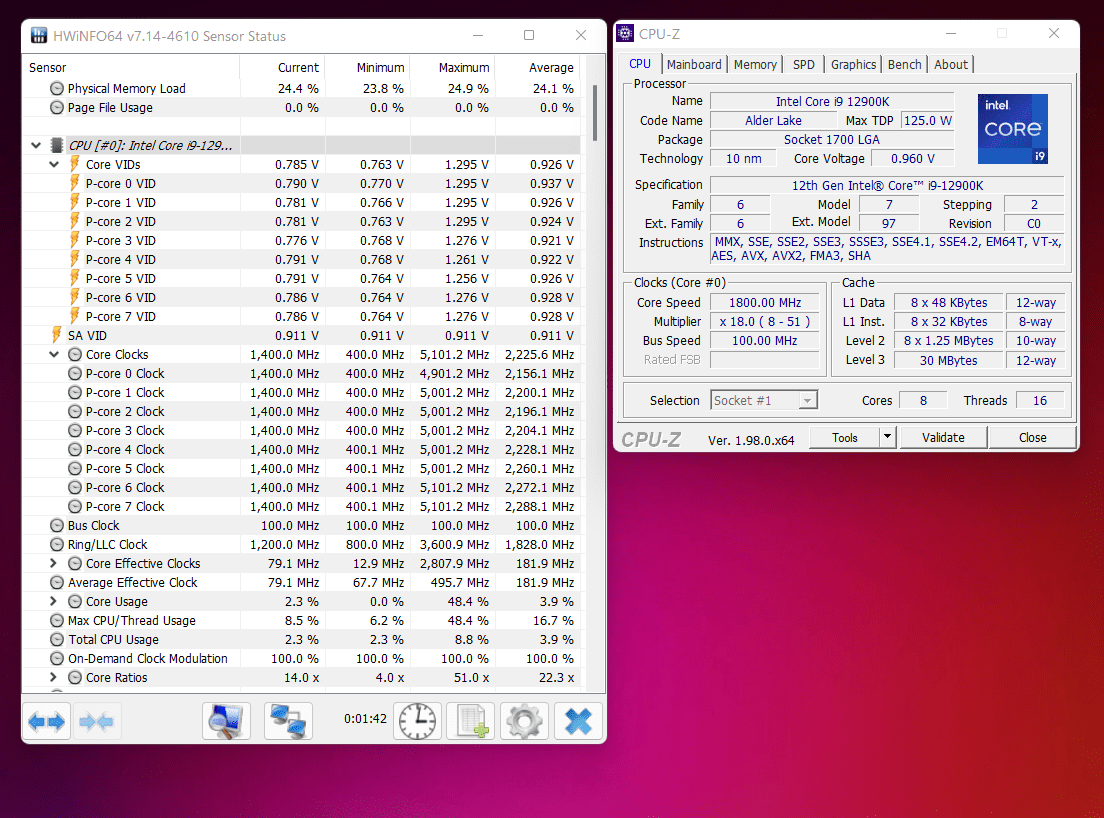Image resolution: width=1104 pixels, height=818 pixels.
Task: Click the lightning bolt icon beside SA VID
Action: click(x=57, y=335)
